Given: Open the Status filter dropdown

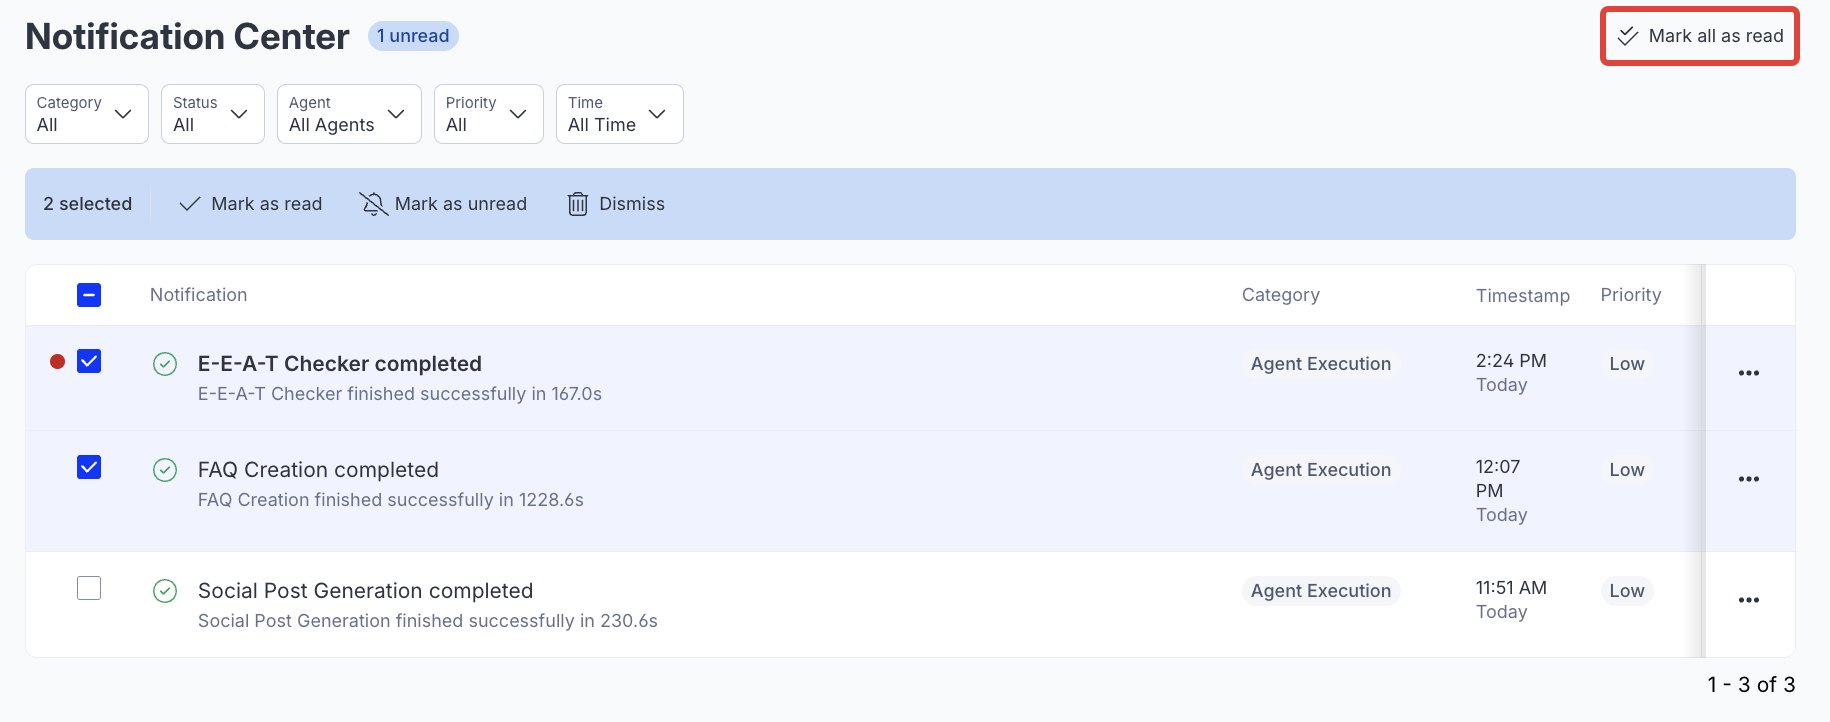Looking at the screenshot, I should click(213, 114).
